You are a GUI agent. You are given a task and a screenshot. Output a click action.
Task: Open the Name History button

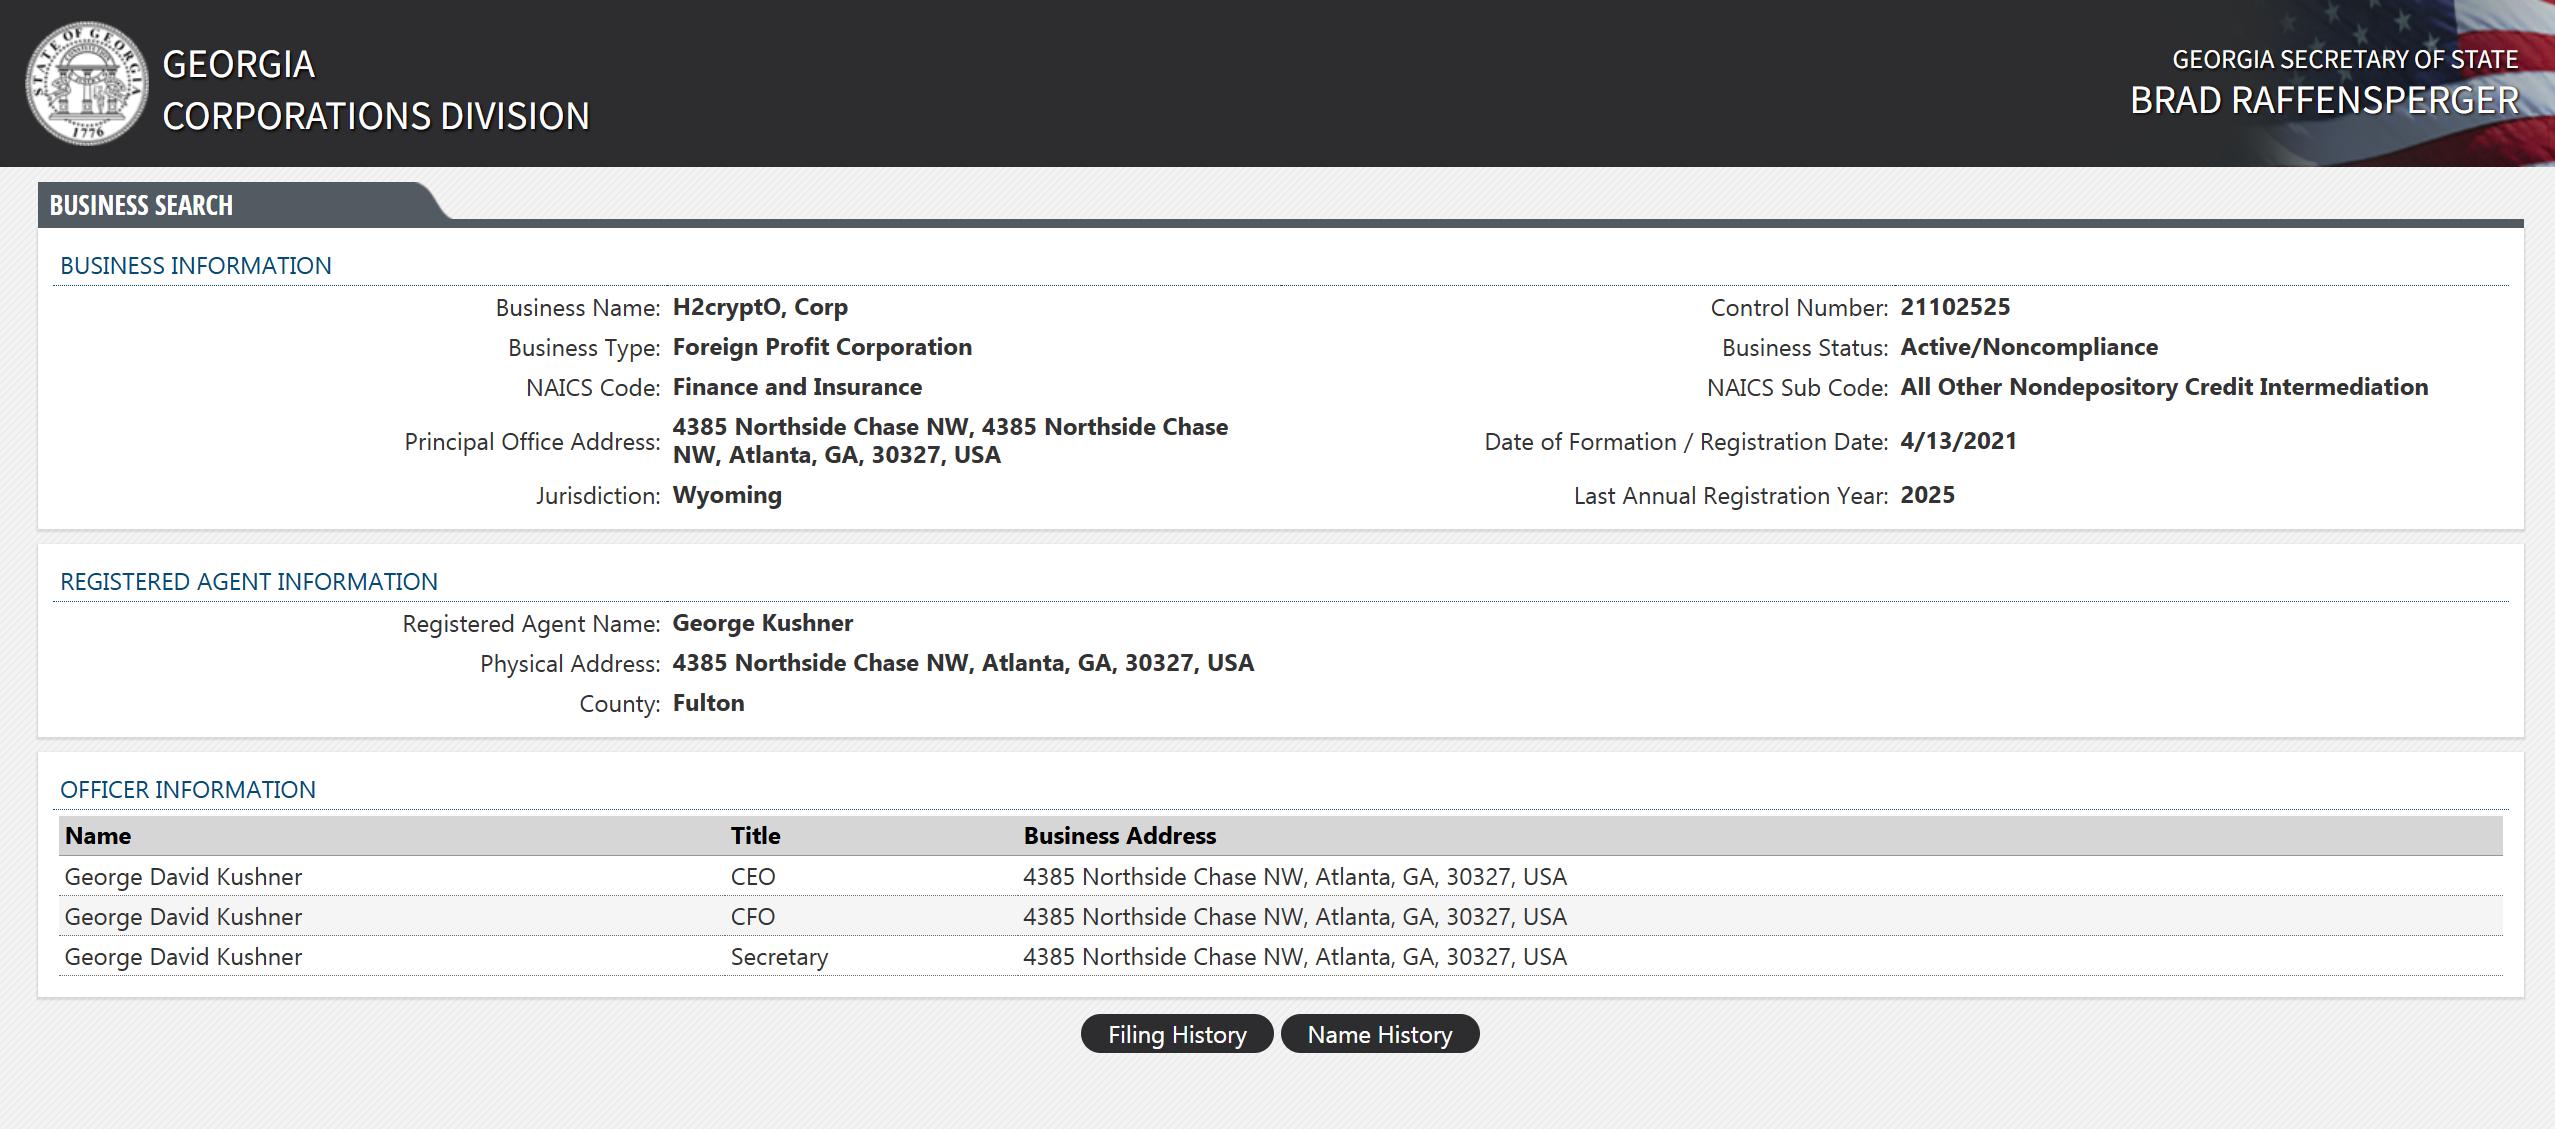(x=1380, y=1034)
